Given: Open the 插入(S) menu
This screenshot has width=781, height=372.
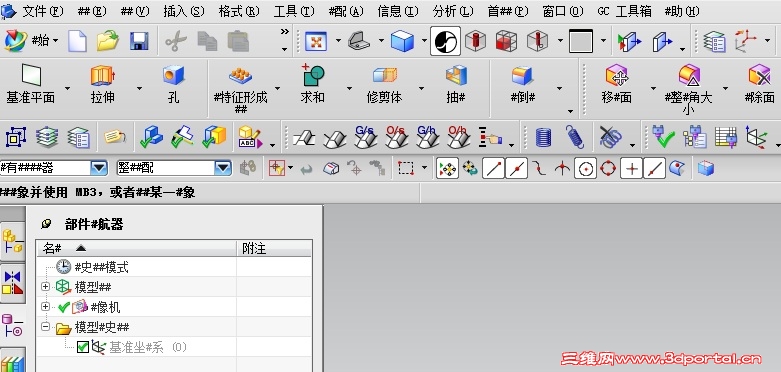Looking at the screenshot, I should point(184,11).
